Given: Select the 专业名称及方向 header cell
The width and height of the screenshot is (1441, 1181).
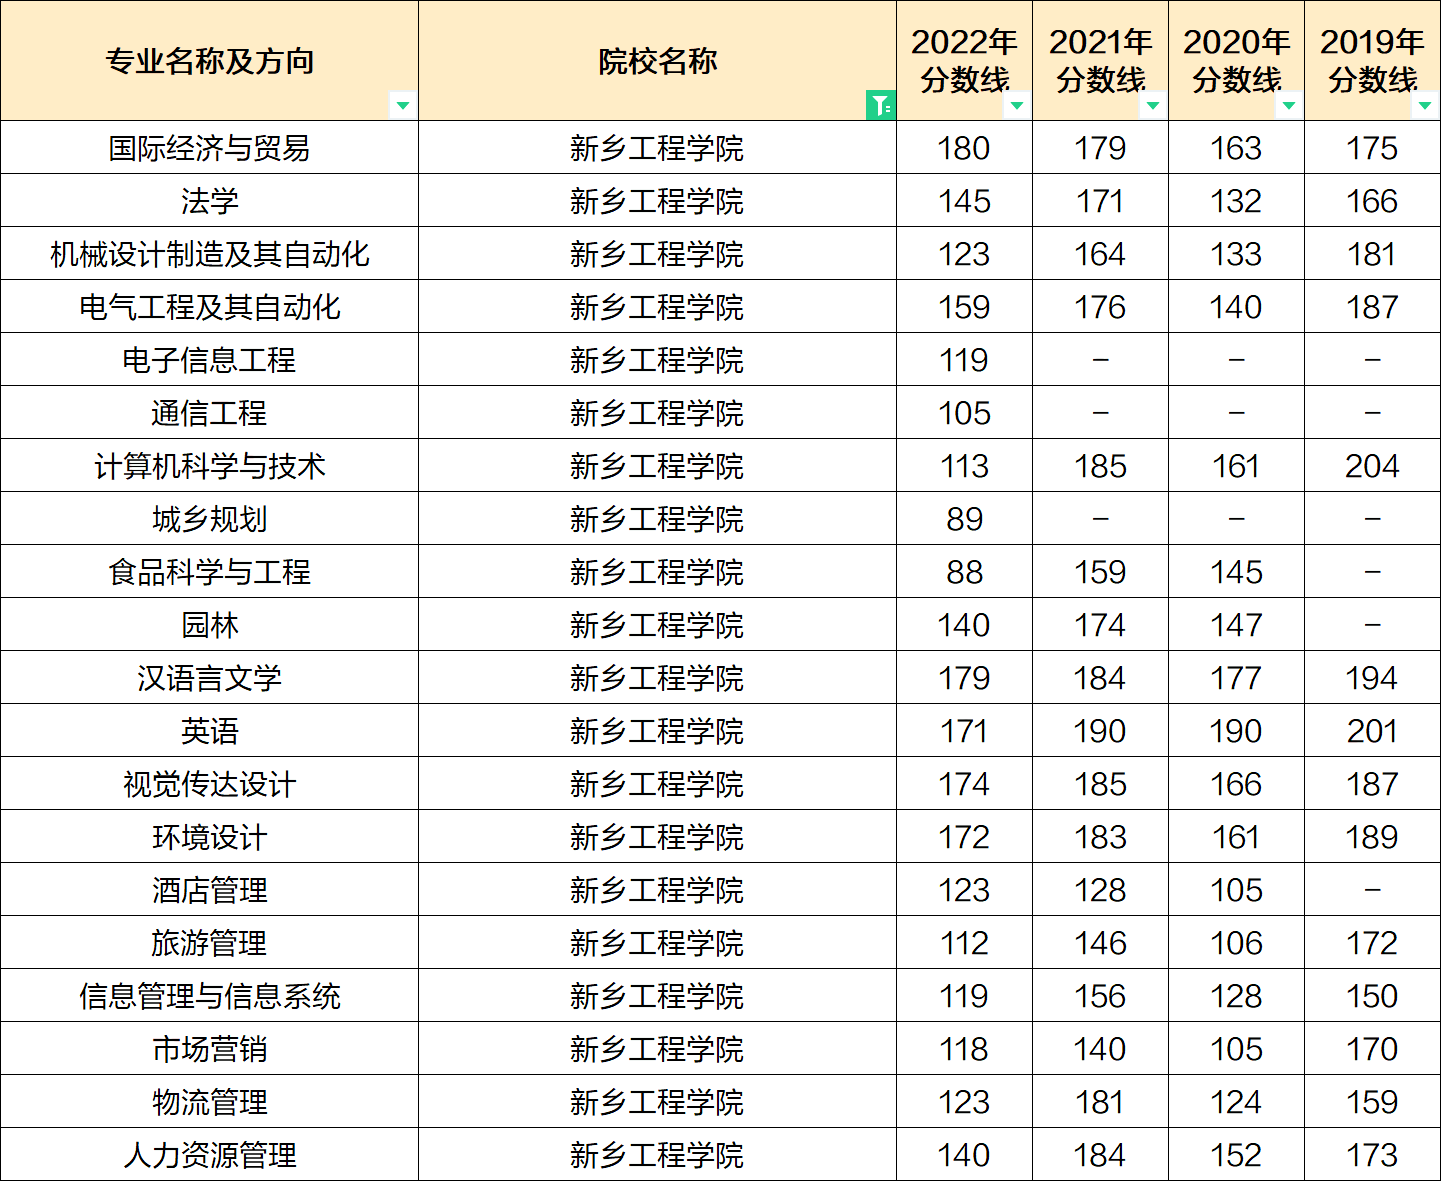Looking at the screenshot, I should tap(209, 61).
